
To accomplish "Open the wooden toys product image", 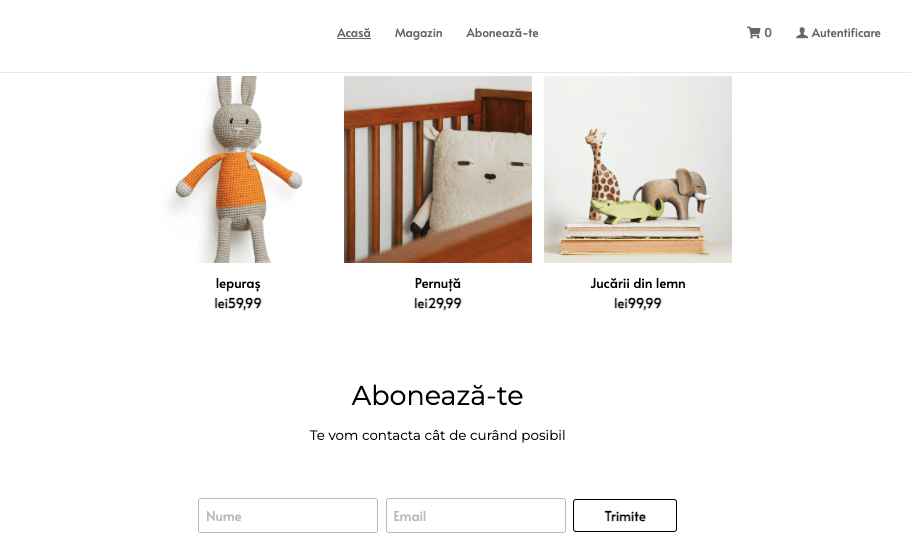I will (x=638, y=169).
